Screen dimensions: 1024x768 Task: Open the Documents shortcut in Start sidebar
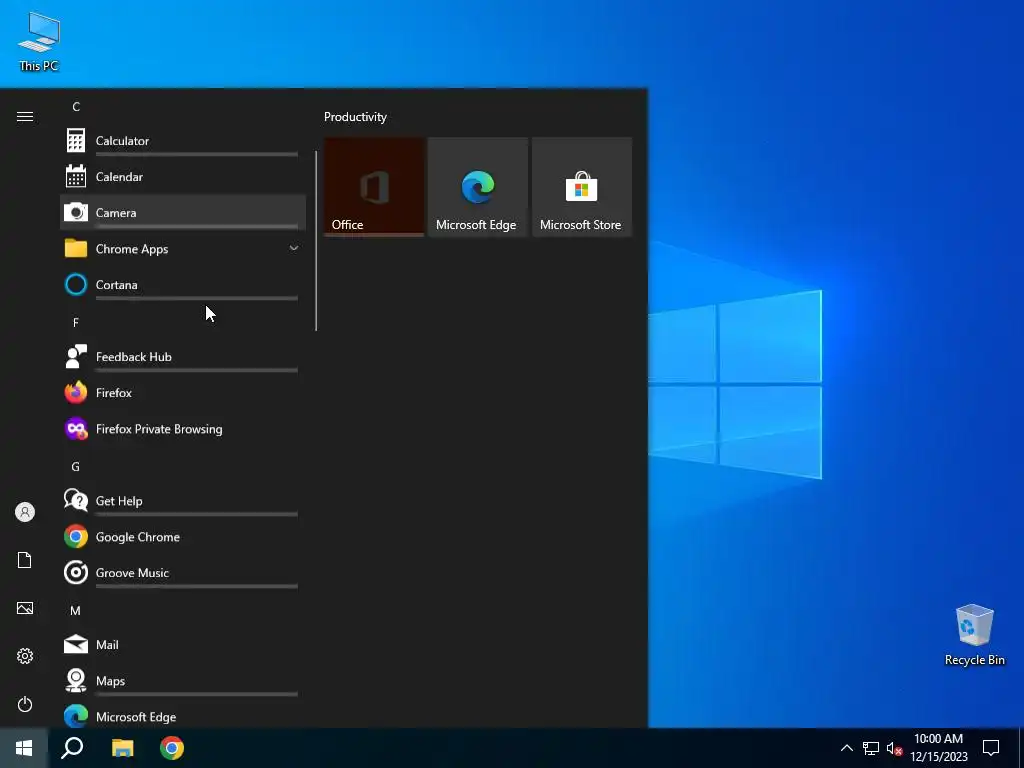point(25,560)
